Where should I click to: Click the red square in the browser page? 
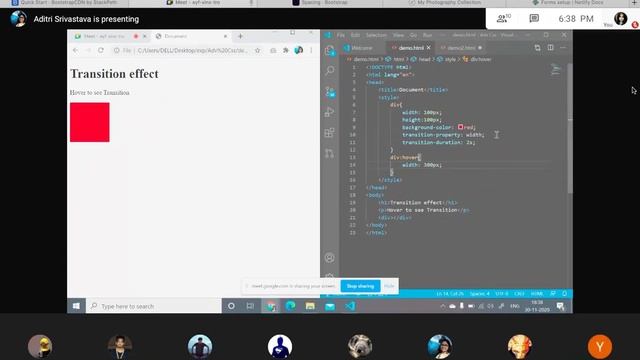tap(89, 122)
